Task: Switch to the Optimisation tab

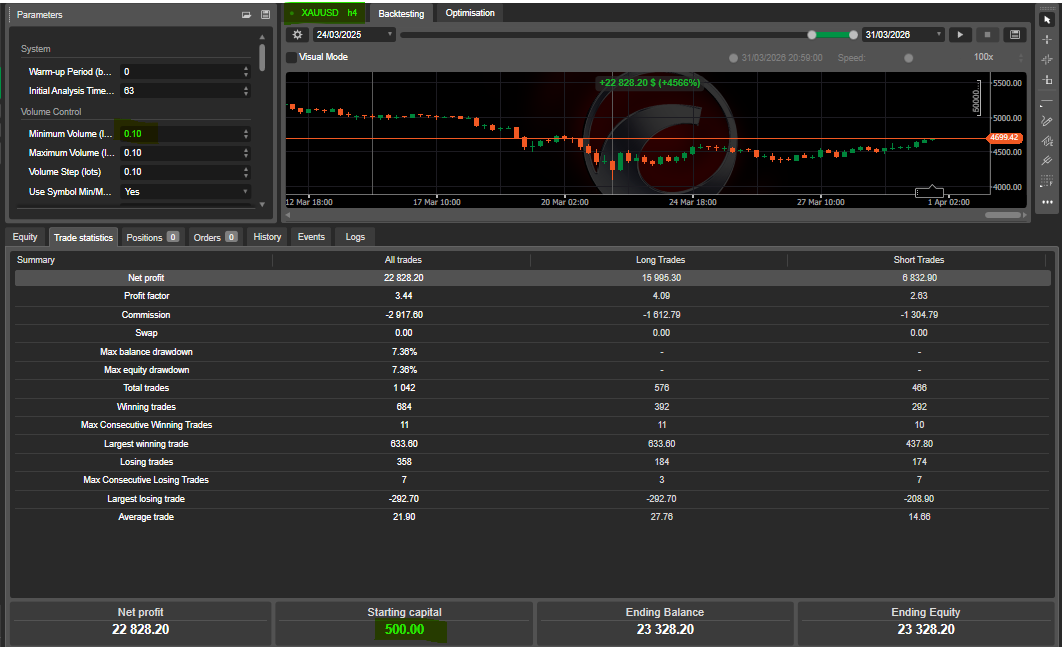Action: click(468, 13)
